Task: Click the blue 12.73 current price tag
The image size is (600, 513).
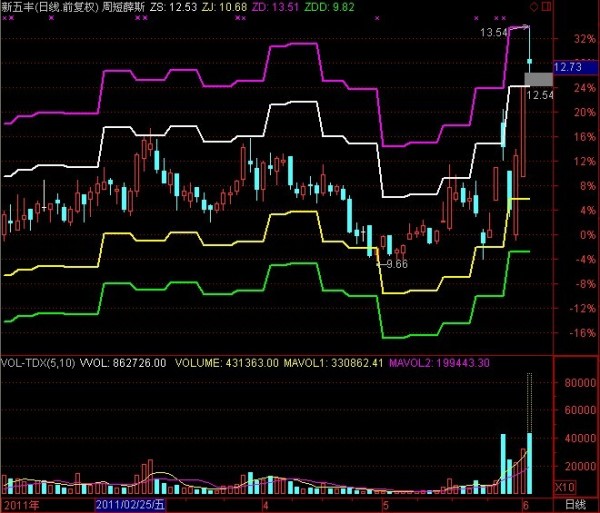Action: [566, 67]
